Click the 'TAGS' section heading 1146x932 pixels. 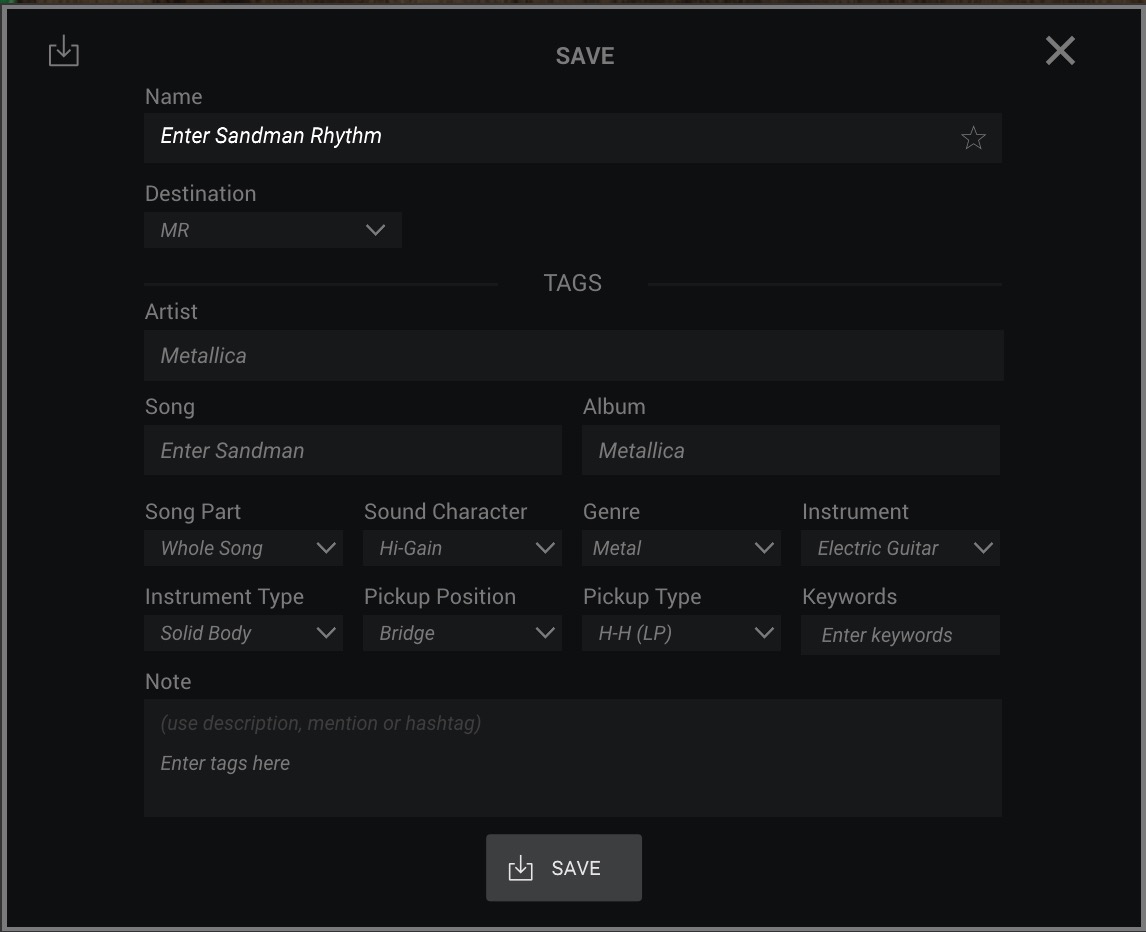coord(572,283)
